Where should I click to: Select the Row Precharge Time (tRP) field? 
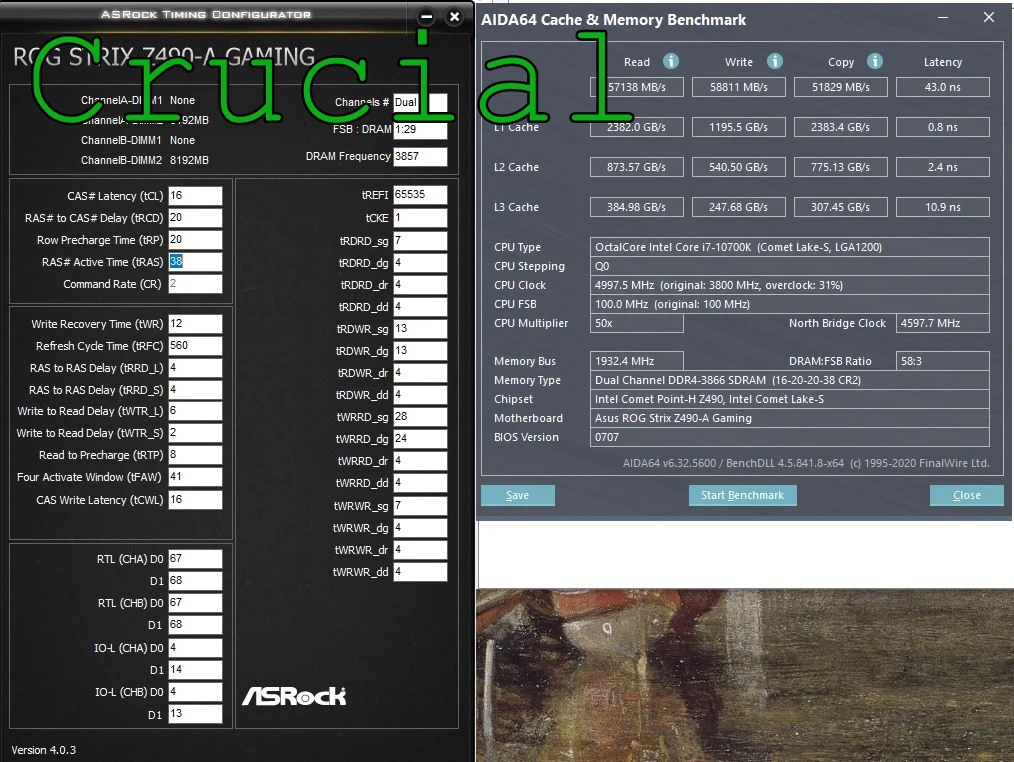click(195, 239)
